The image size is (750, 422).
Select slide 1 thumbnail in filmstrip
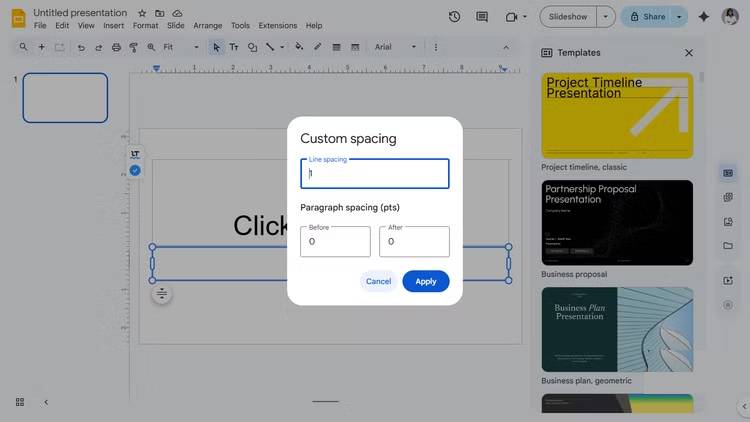tap(65, 98)
